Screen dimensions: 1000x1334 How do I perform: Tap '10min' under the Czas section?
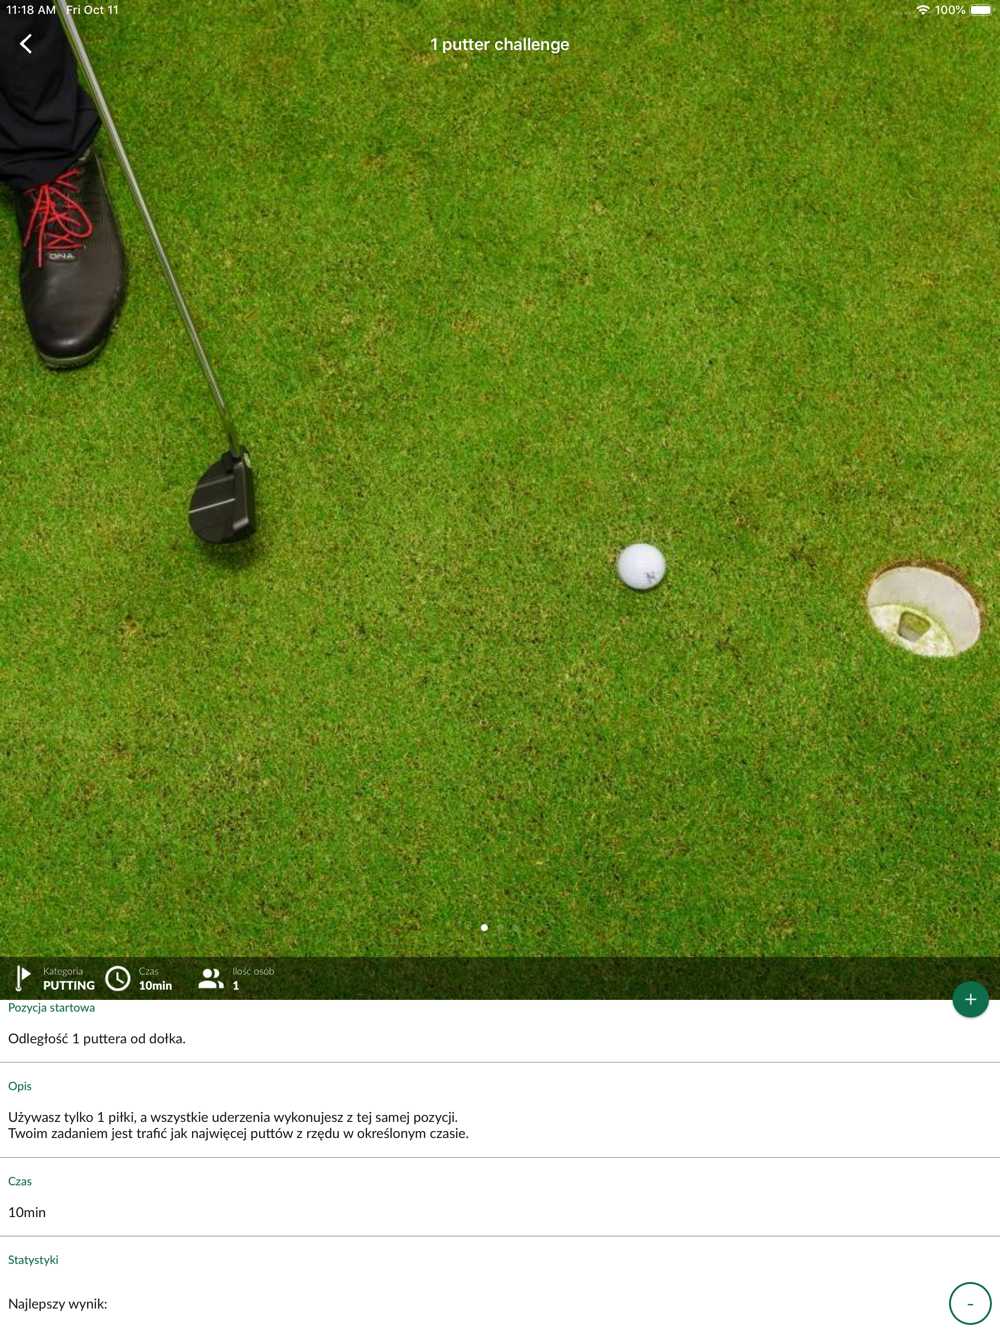click(x=27, y=1212)
